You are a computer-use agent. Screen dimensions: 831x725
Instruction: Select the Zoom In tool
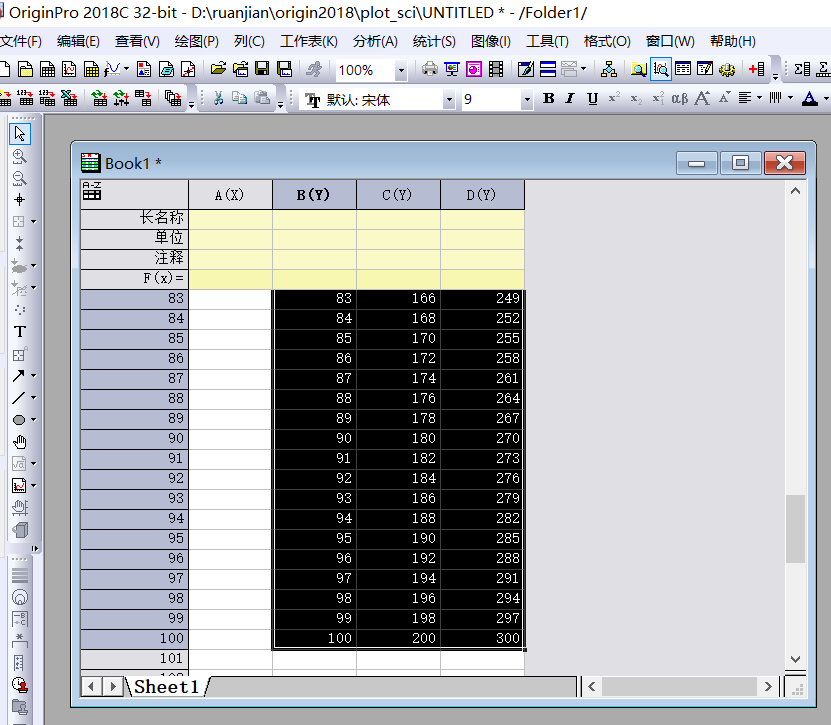click(20, 156)
